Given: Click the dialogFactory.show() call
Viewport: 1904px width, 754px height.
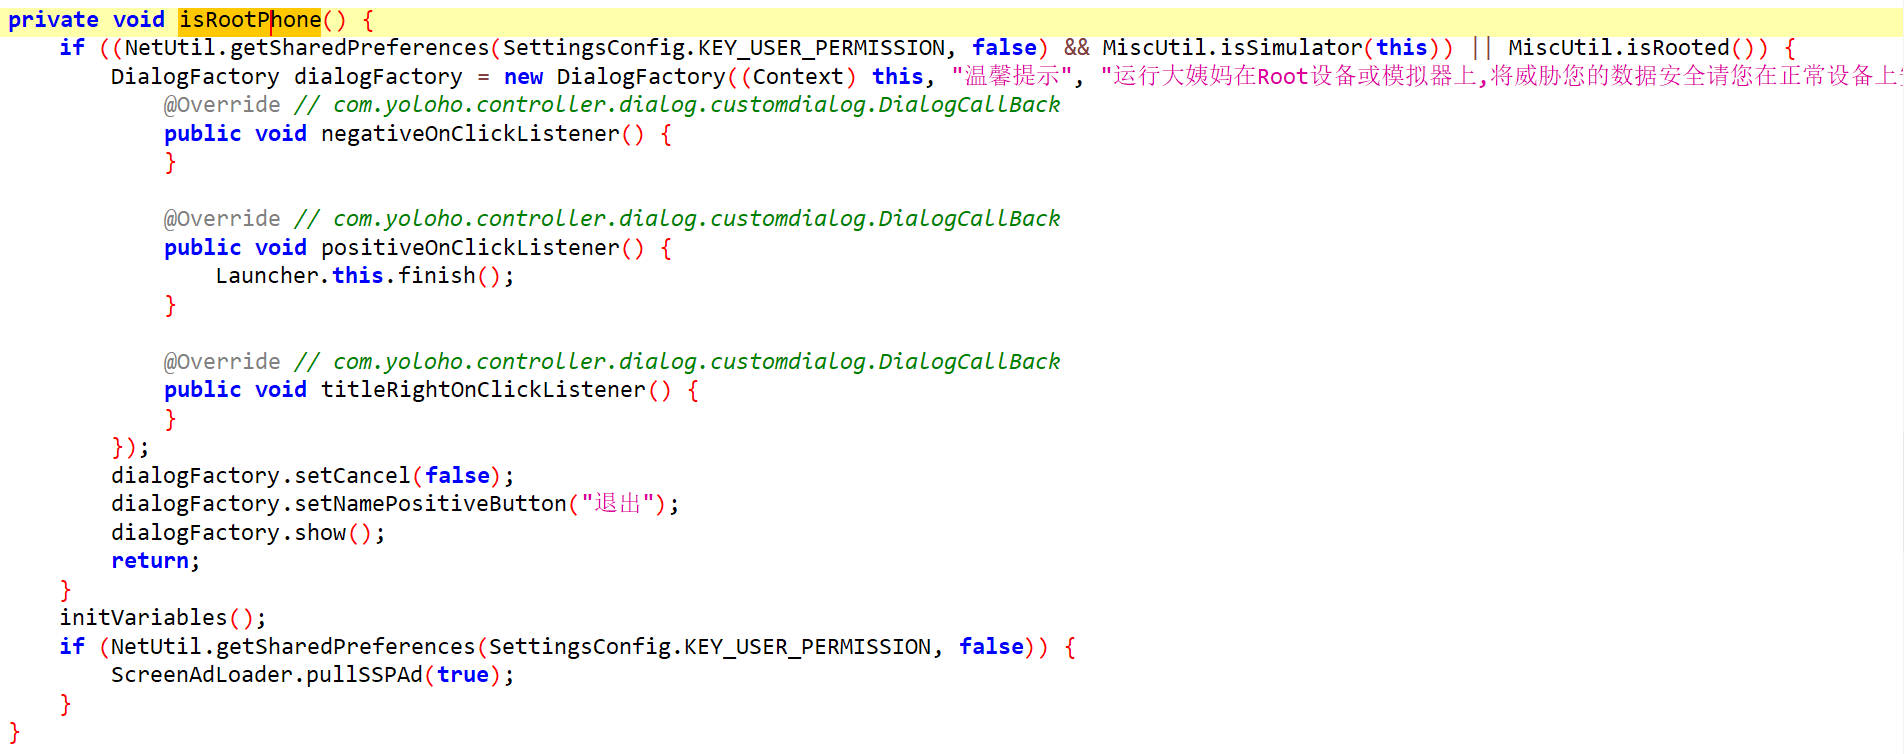Looking at the screenshot, I should (320, 533).
